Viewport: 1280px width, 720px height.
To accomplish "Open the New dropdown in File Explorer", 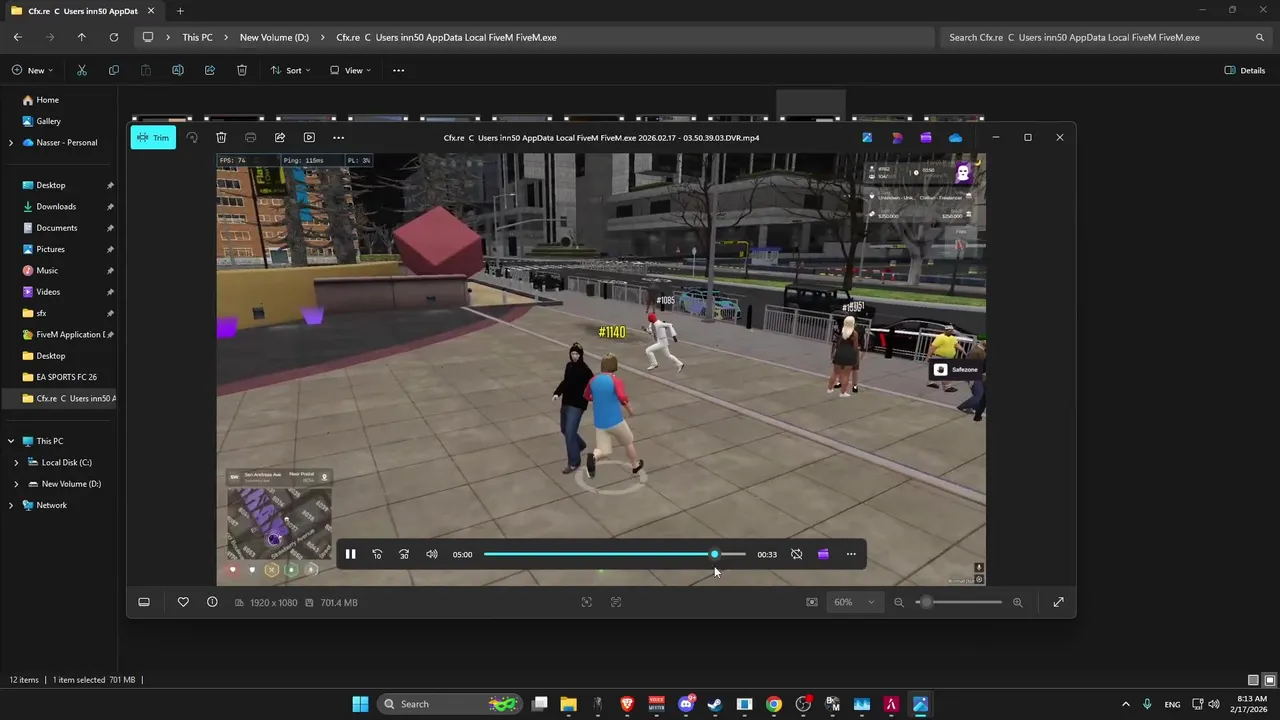I will point(33,70).
